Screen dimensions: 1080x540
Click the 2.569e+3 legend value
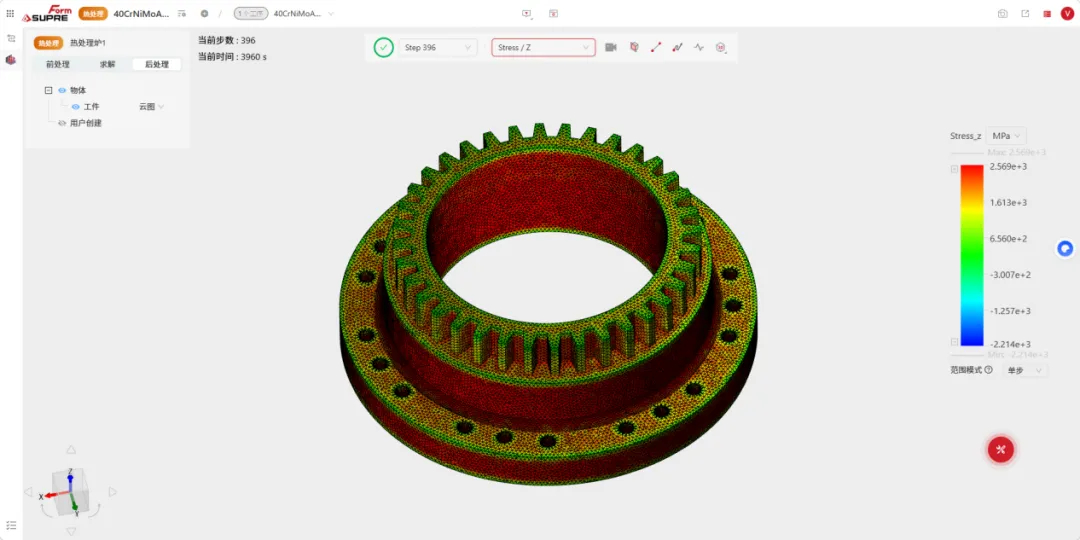(x=1008, y=167)
